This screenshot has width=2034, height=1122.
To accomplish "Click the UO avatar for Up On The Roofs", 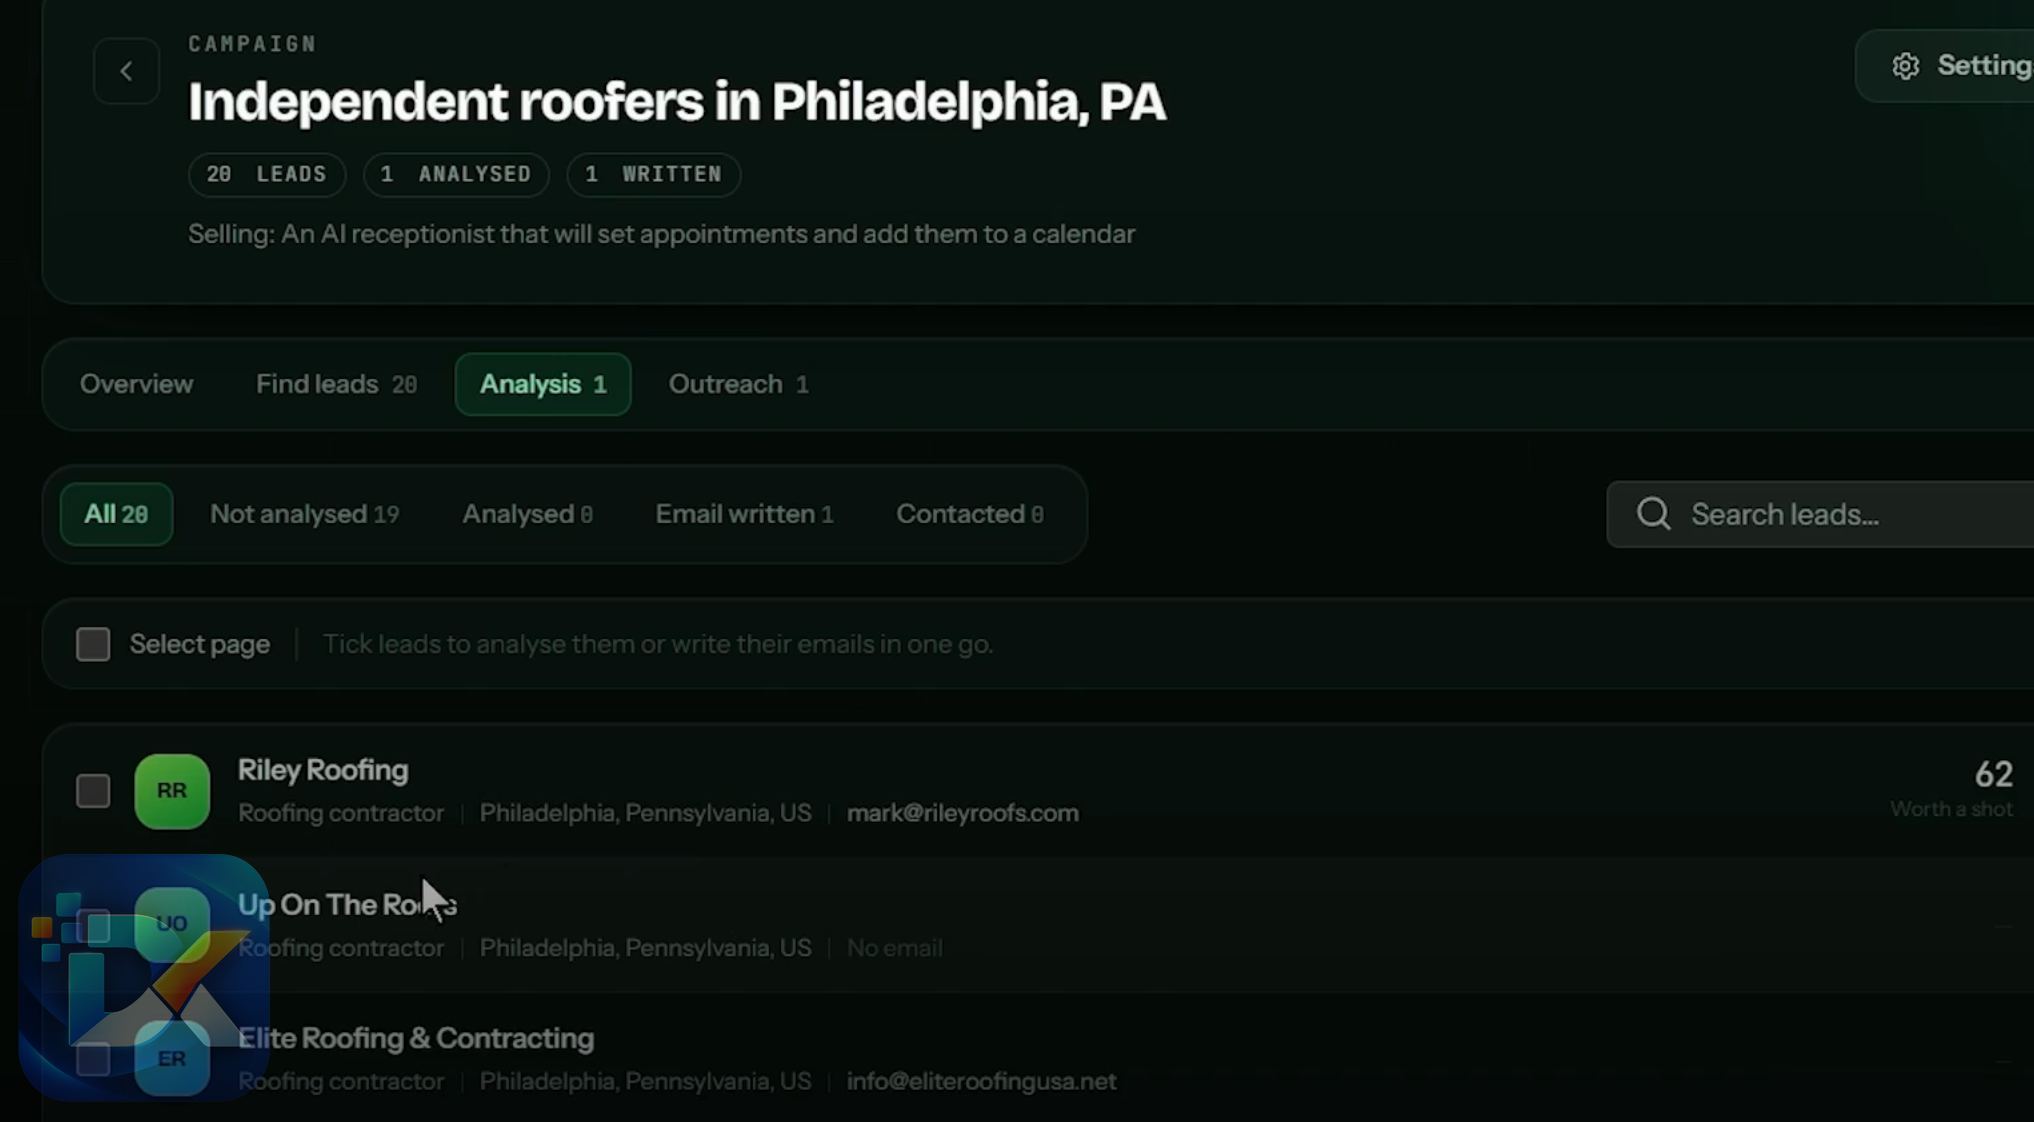I will point(172,924).
